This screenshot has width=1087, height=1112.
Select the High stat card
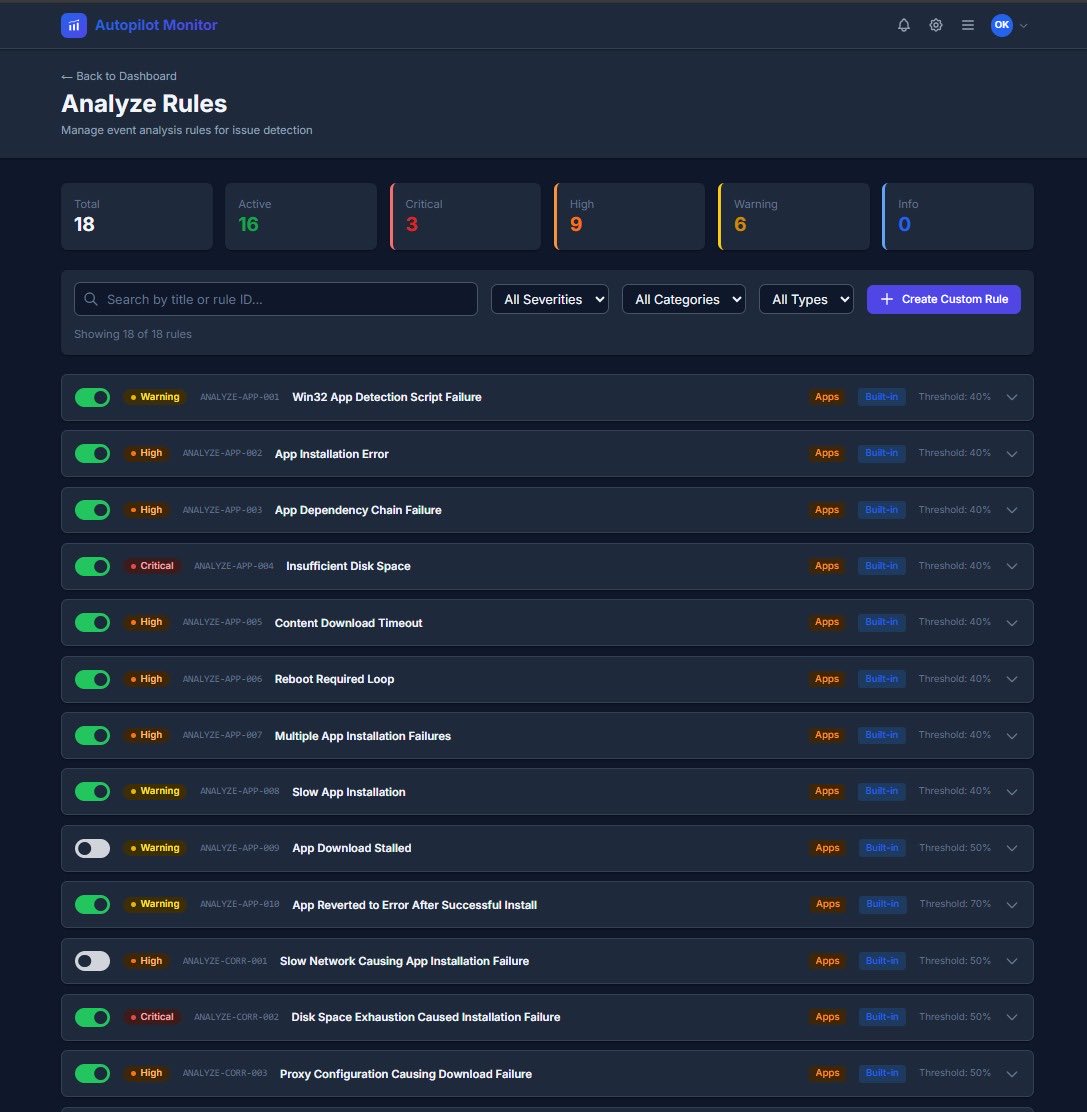[630, 216]
